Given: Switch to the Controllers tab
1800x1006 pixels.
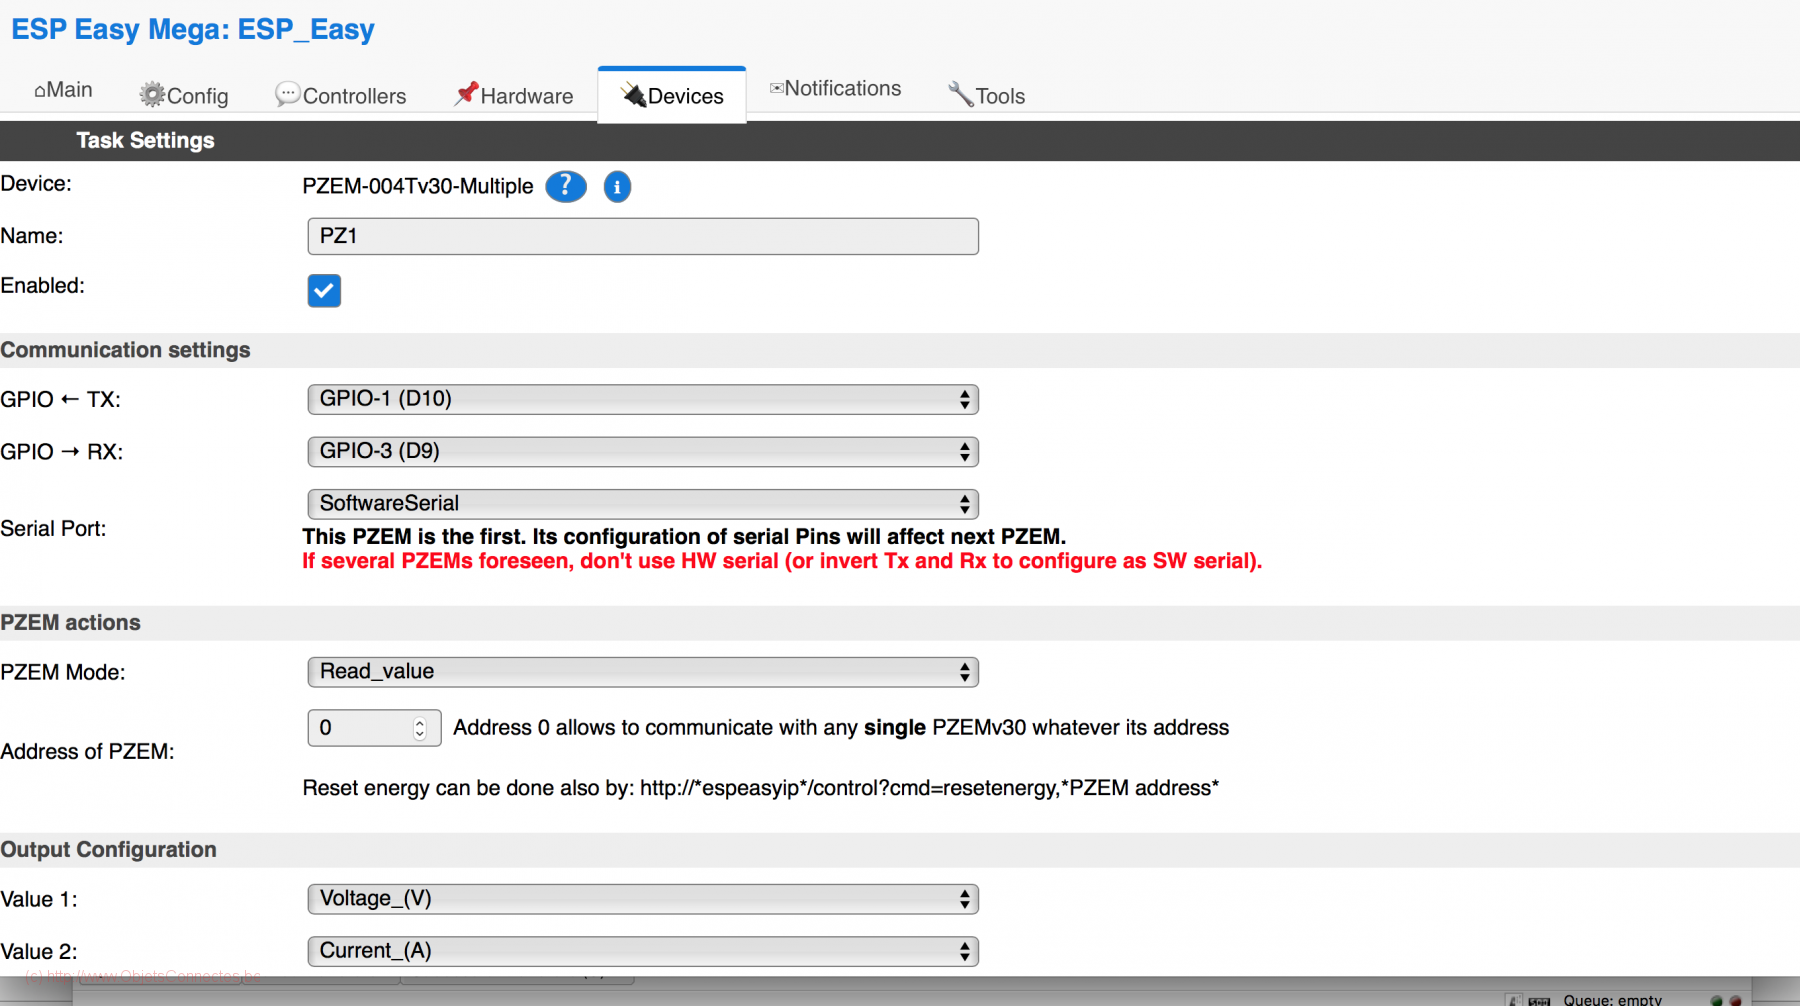Looking at the screenshot, I should (341, 95).
